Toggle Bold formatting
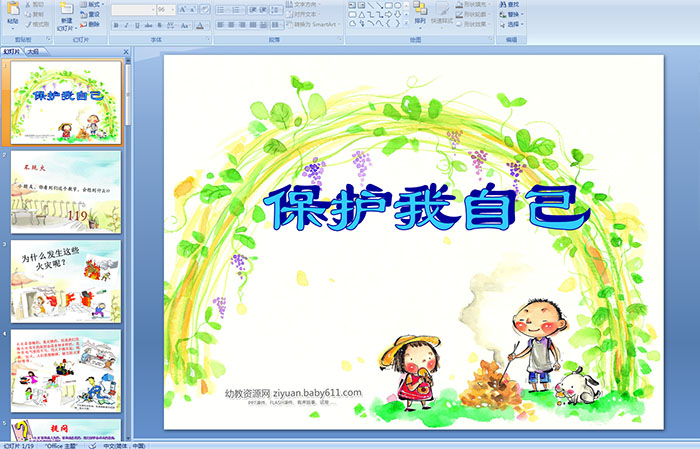 (x=116, y=25)
